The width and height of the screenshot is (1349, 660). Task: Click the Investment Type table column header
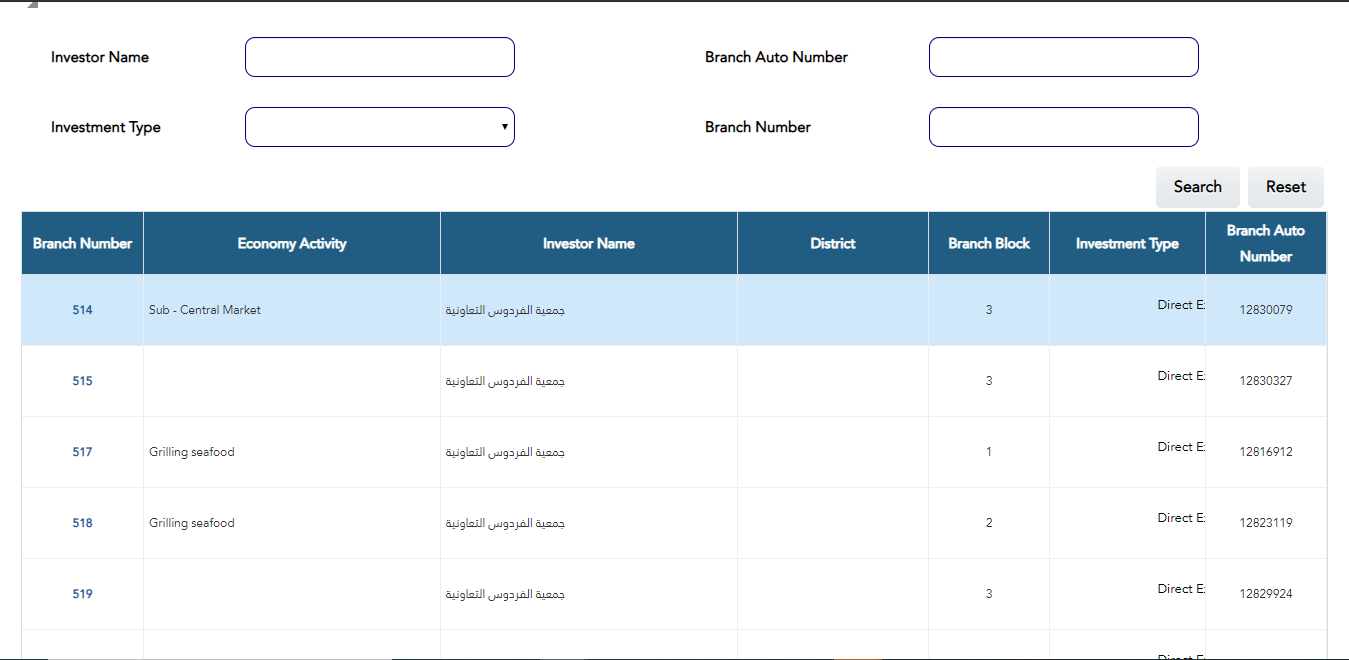tap(1127, 243)
